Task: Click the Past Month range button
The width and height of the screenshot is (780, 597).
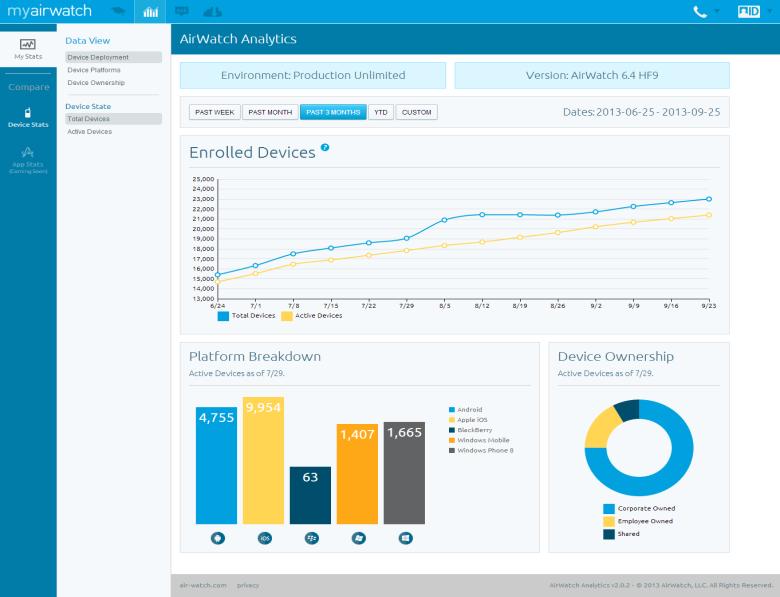Action: 270,112
